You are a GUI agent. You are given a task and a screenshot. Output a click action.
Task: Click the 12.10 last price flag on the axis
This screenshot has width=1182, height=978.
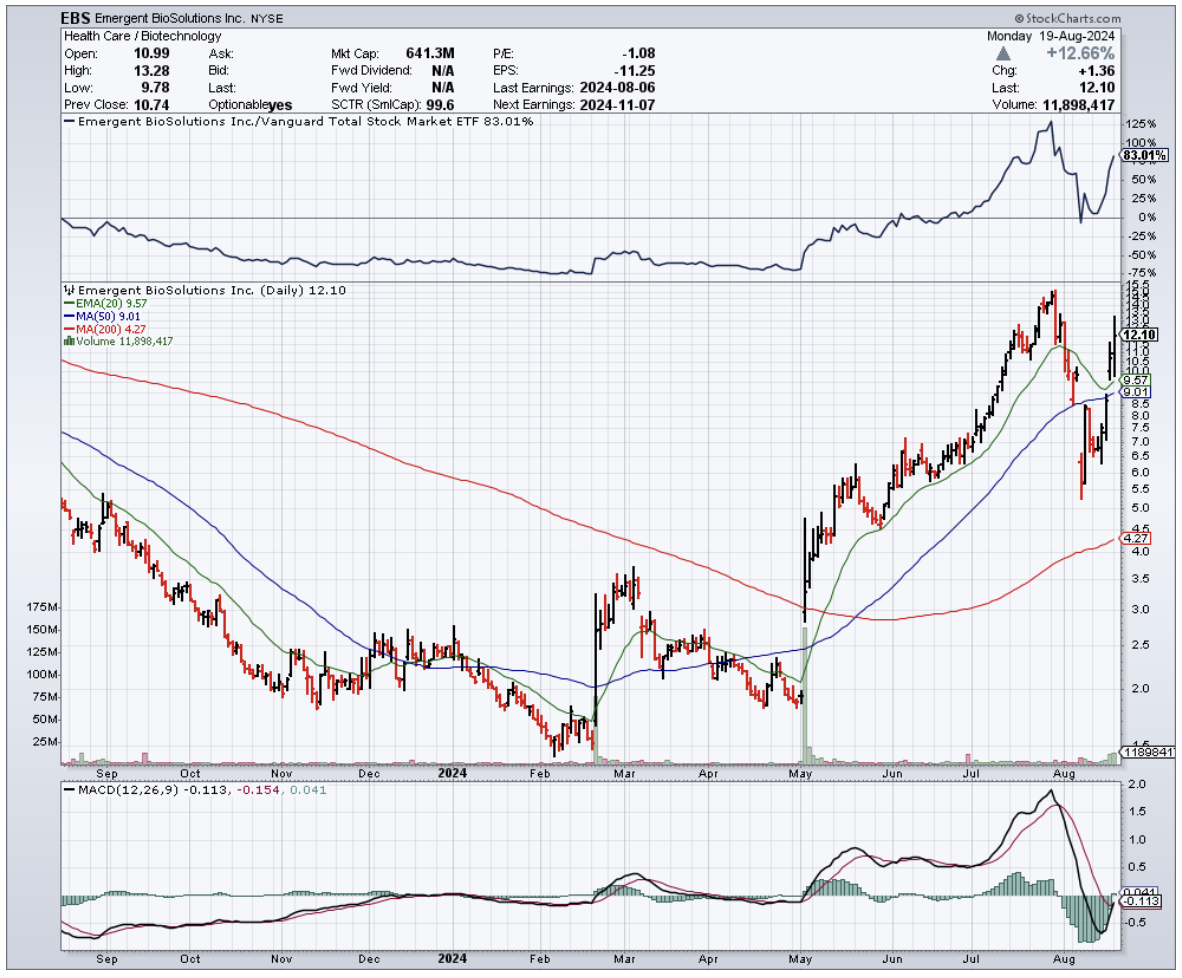(1139, 335)
